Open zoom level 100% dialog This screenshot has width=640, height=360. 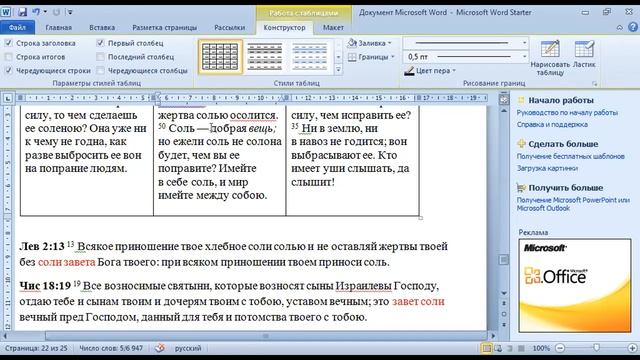click(x=541, y=348)
